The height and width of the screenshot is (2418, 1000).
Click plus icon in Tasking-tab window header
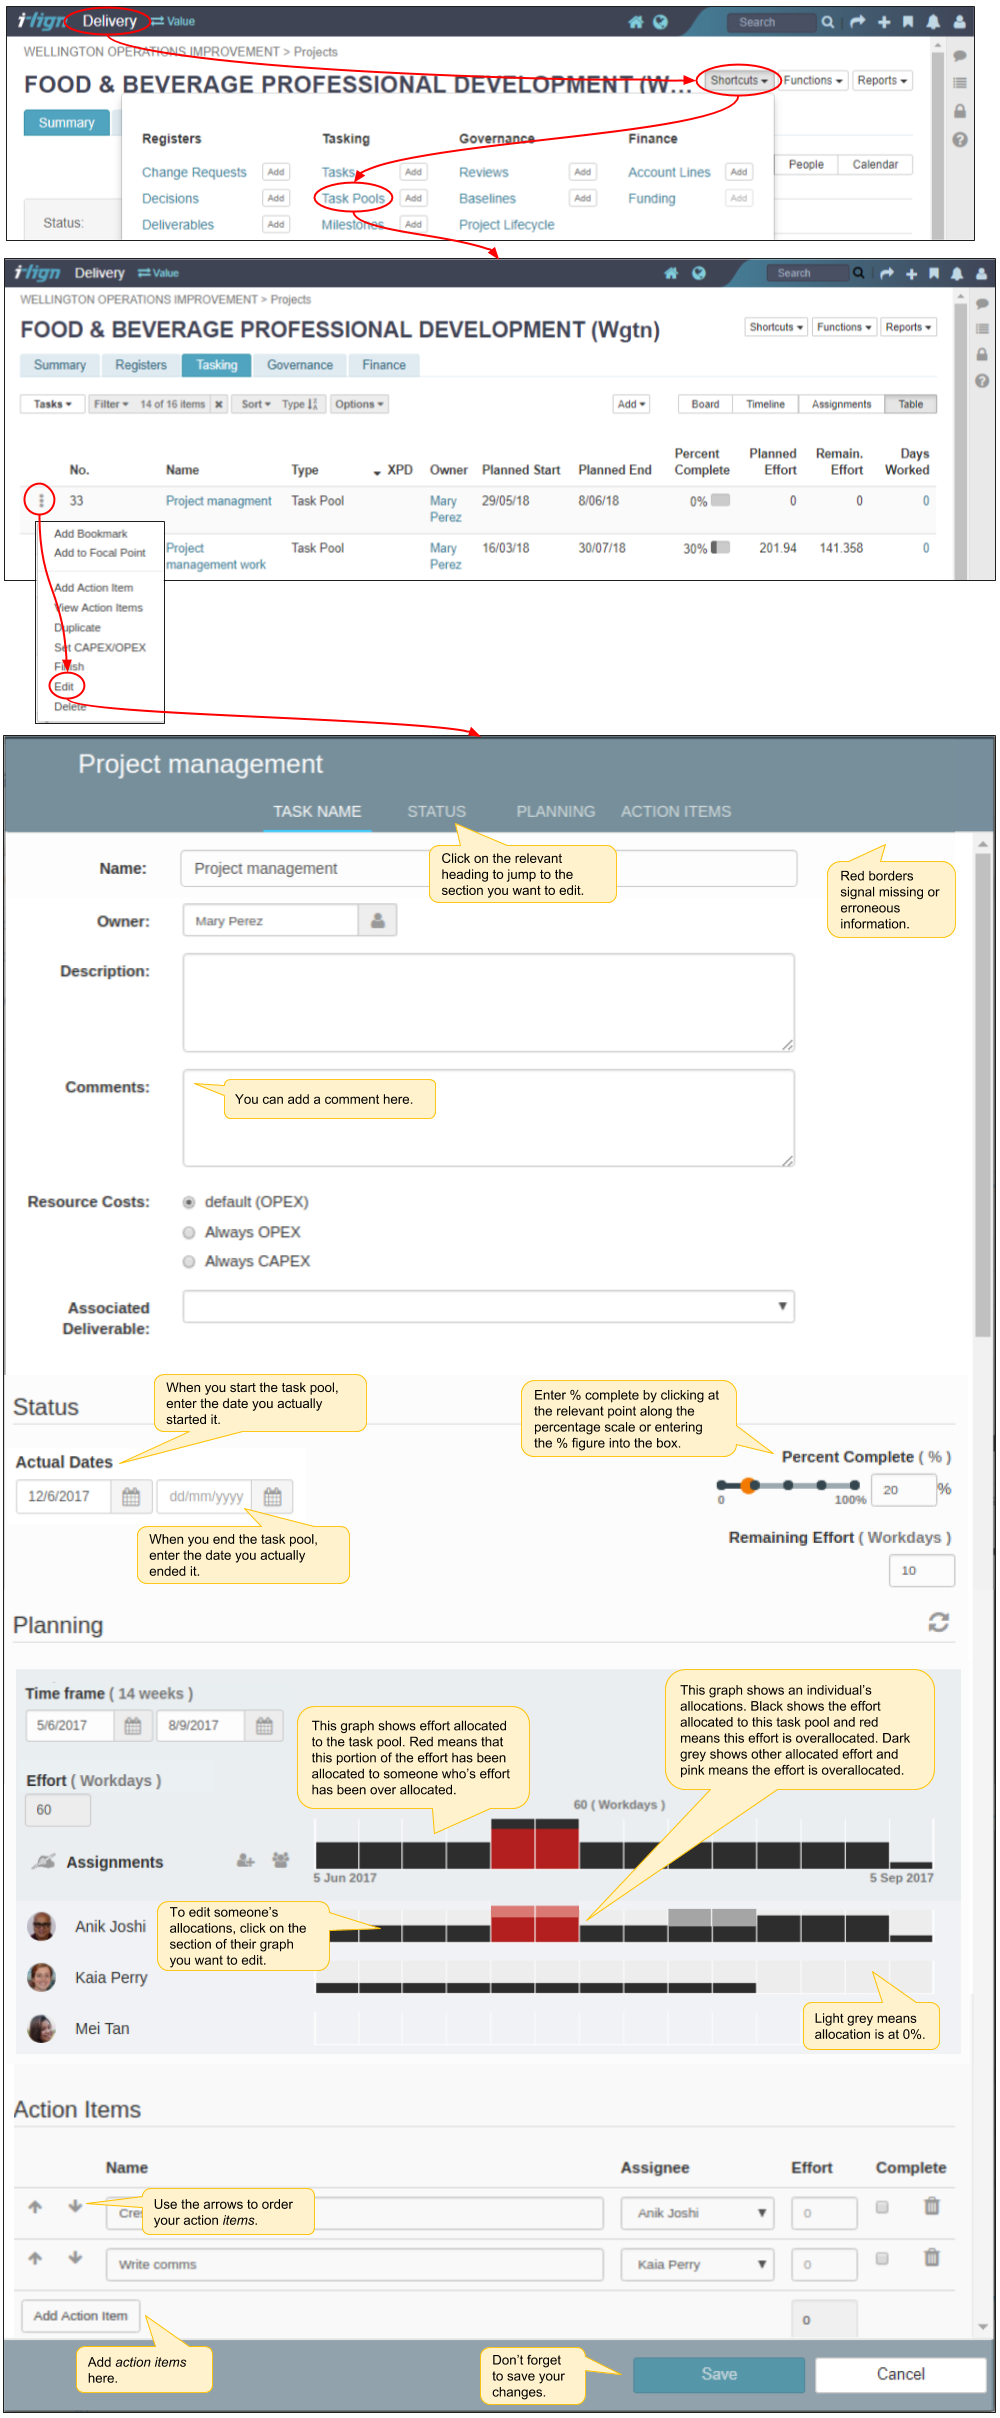tap(911, 273)
